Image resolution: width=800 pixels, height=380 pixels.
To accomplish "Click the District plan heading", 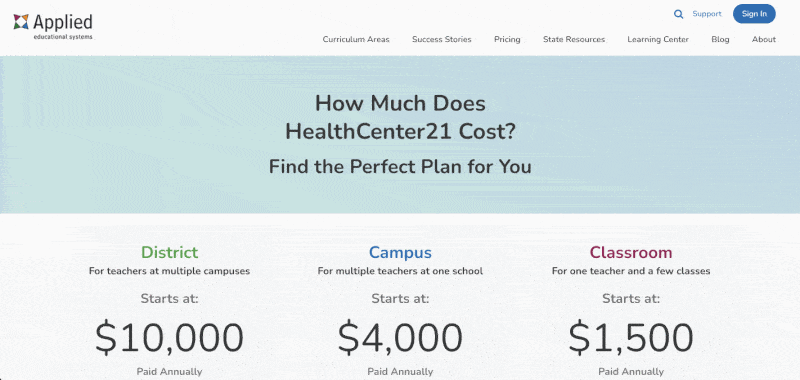I will pos(169,252).
